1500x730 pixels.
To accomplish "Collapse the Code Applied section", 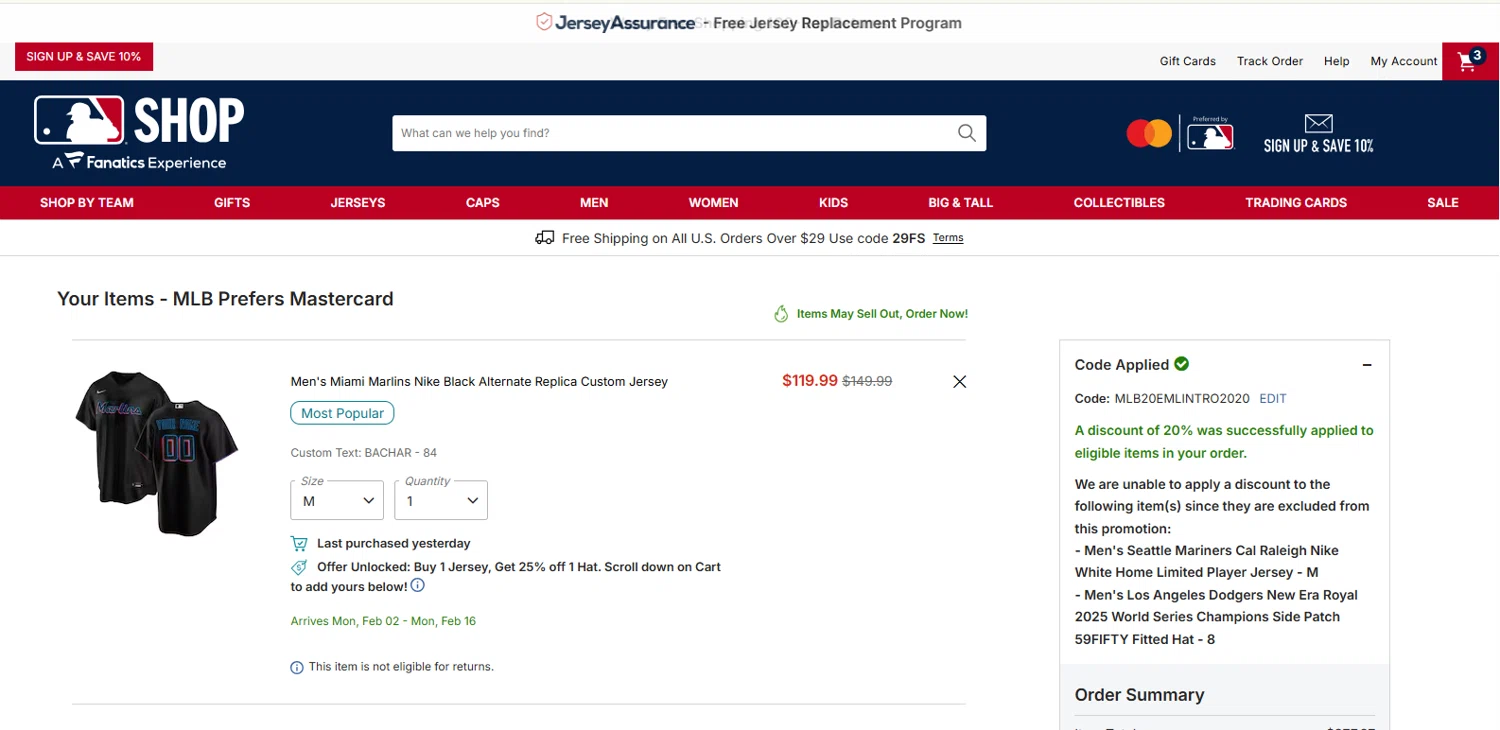I will [x=1367, y=365].
